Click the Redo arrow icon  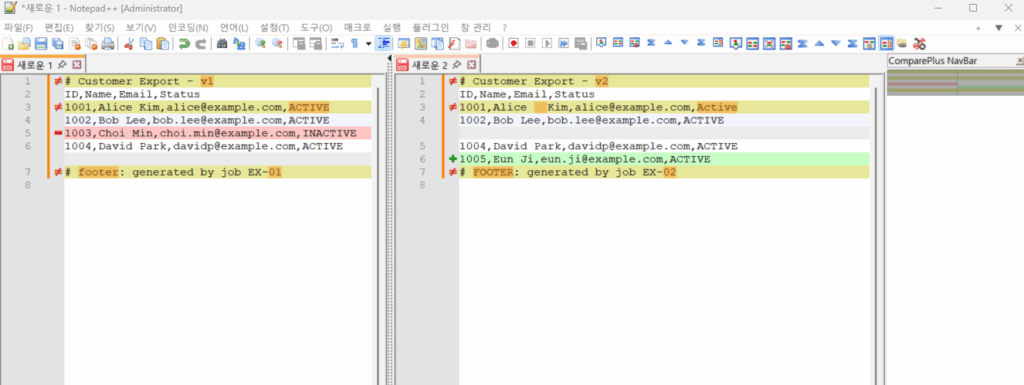pyautogui.click(x=201, y=44)
